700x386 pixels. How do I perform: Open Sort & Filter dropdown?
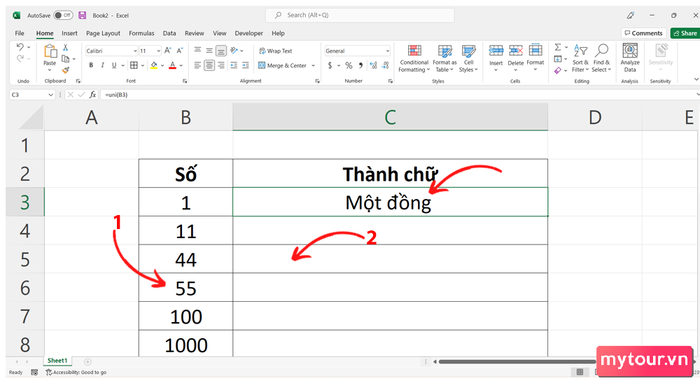580,58
